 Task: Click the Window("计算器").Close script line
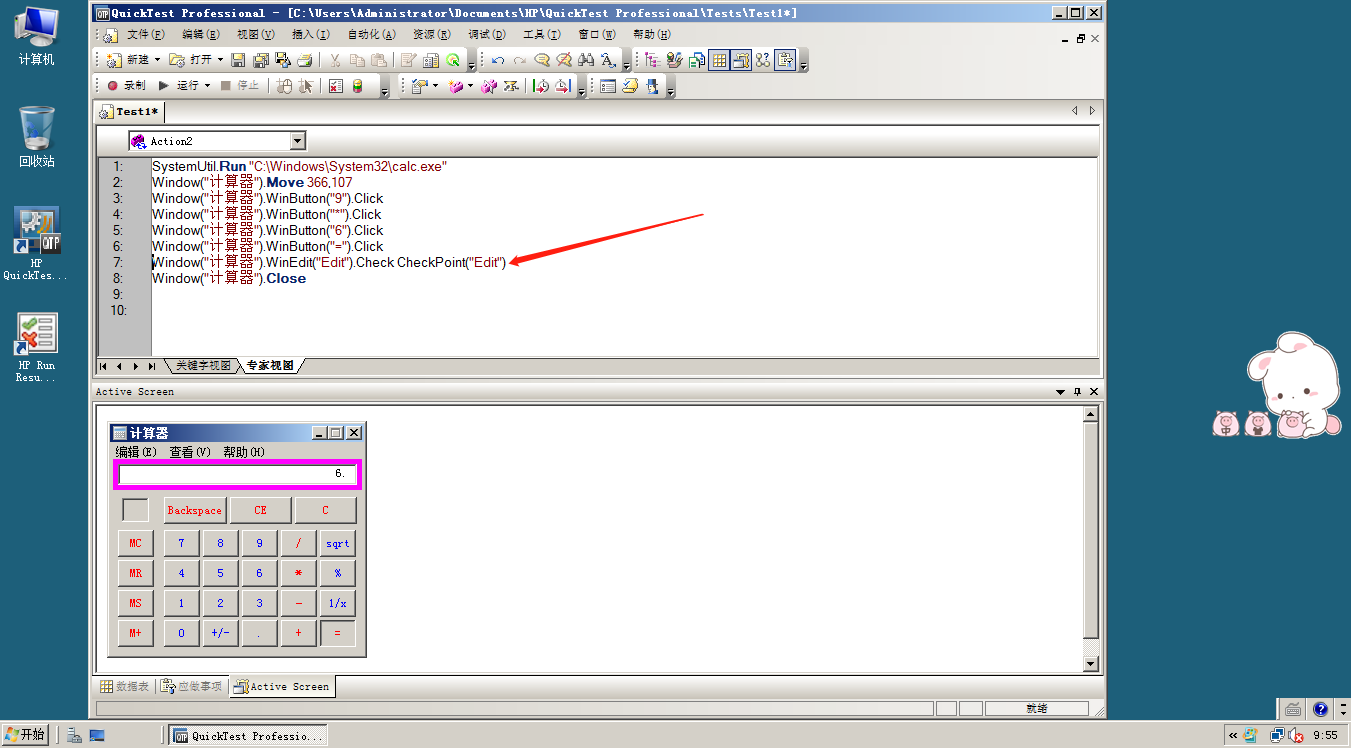[229, 278]
